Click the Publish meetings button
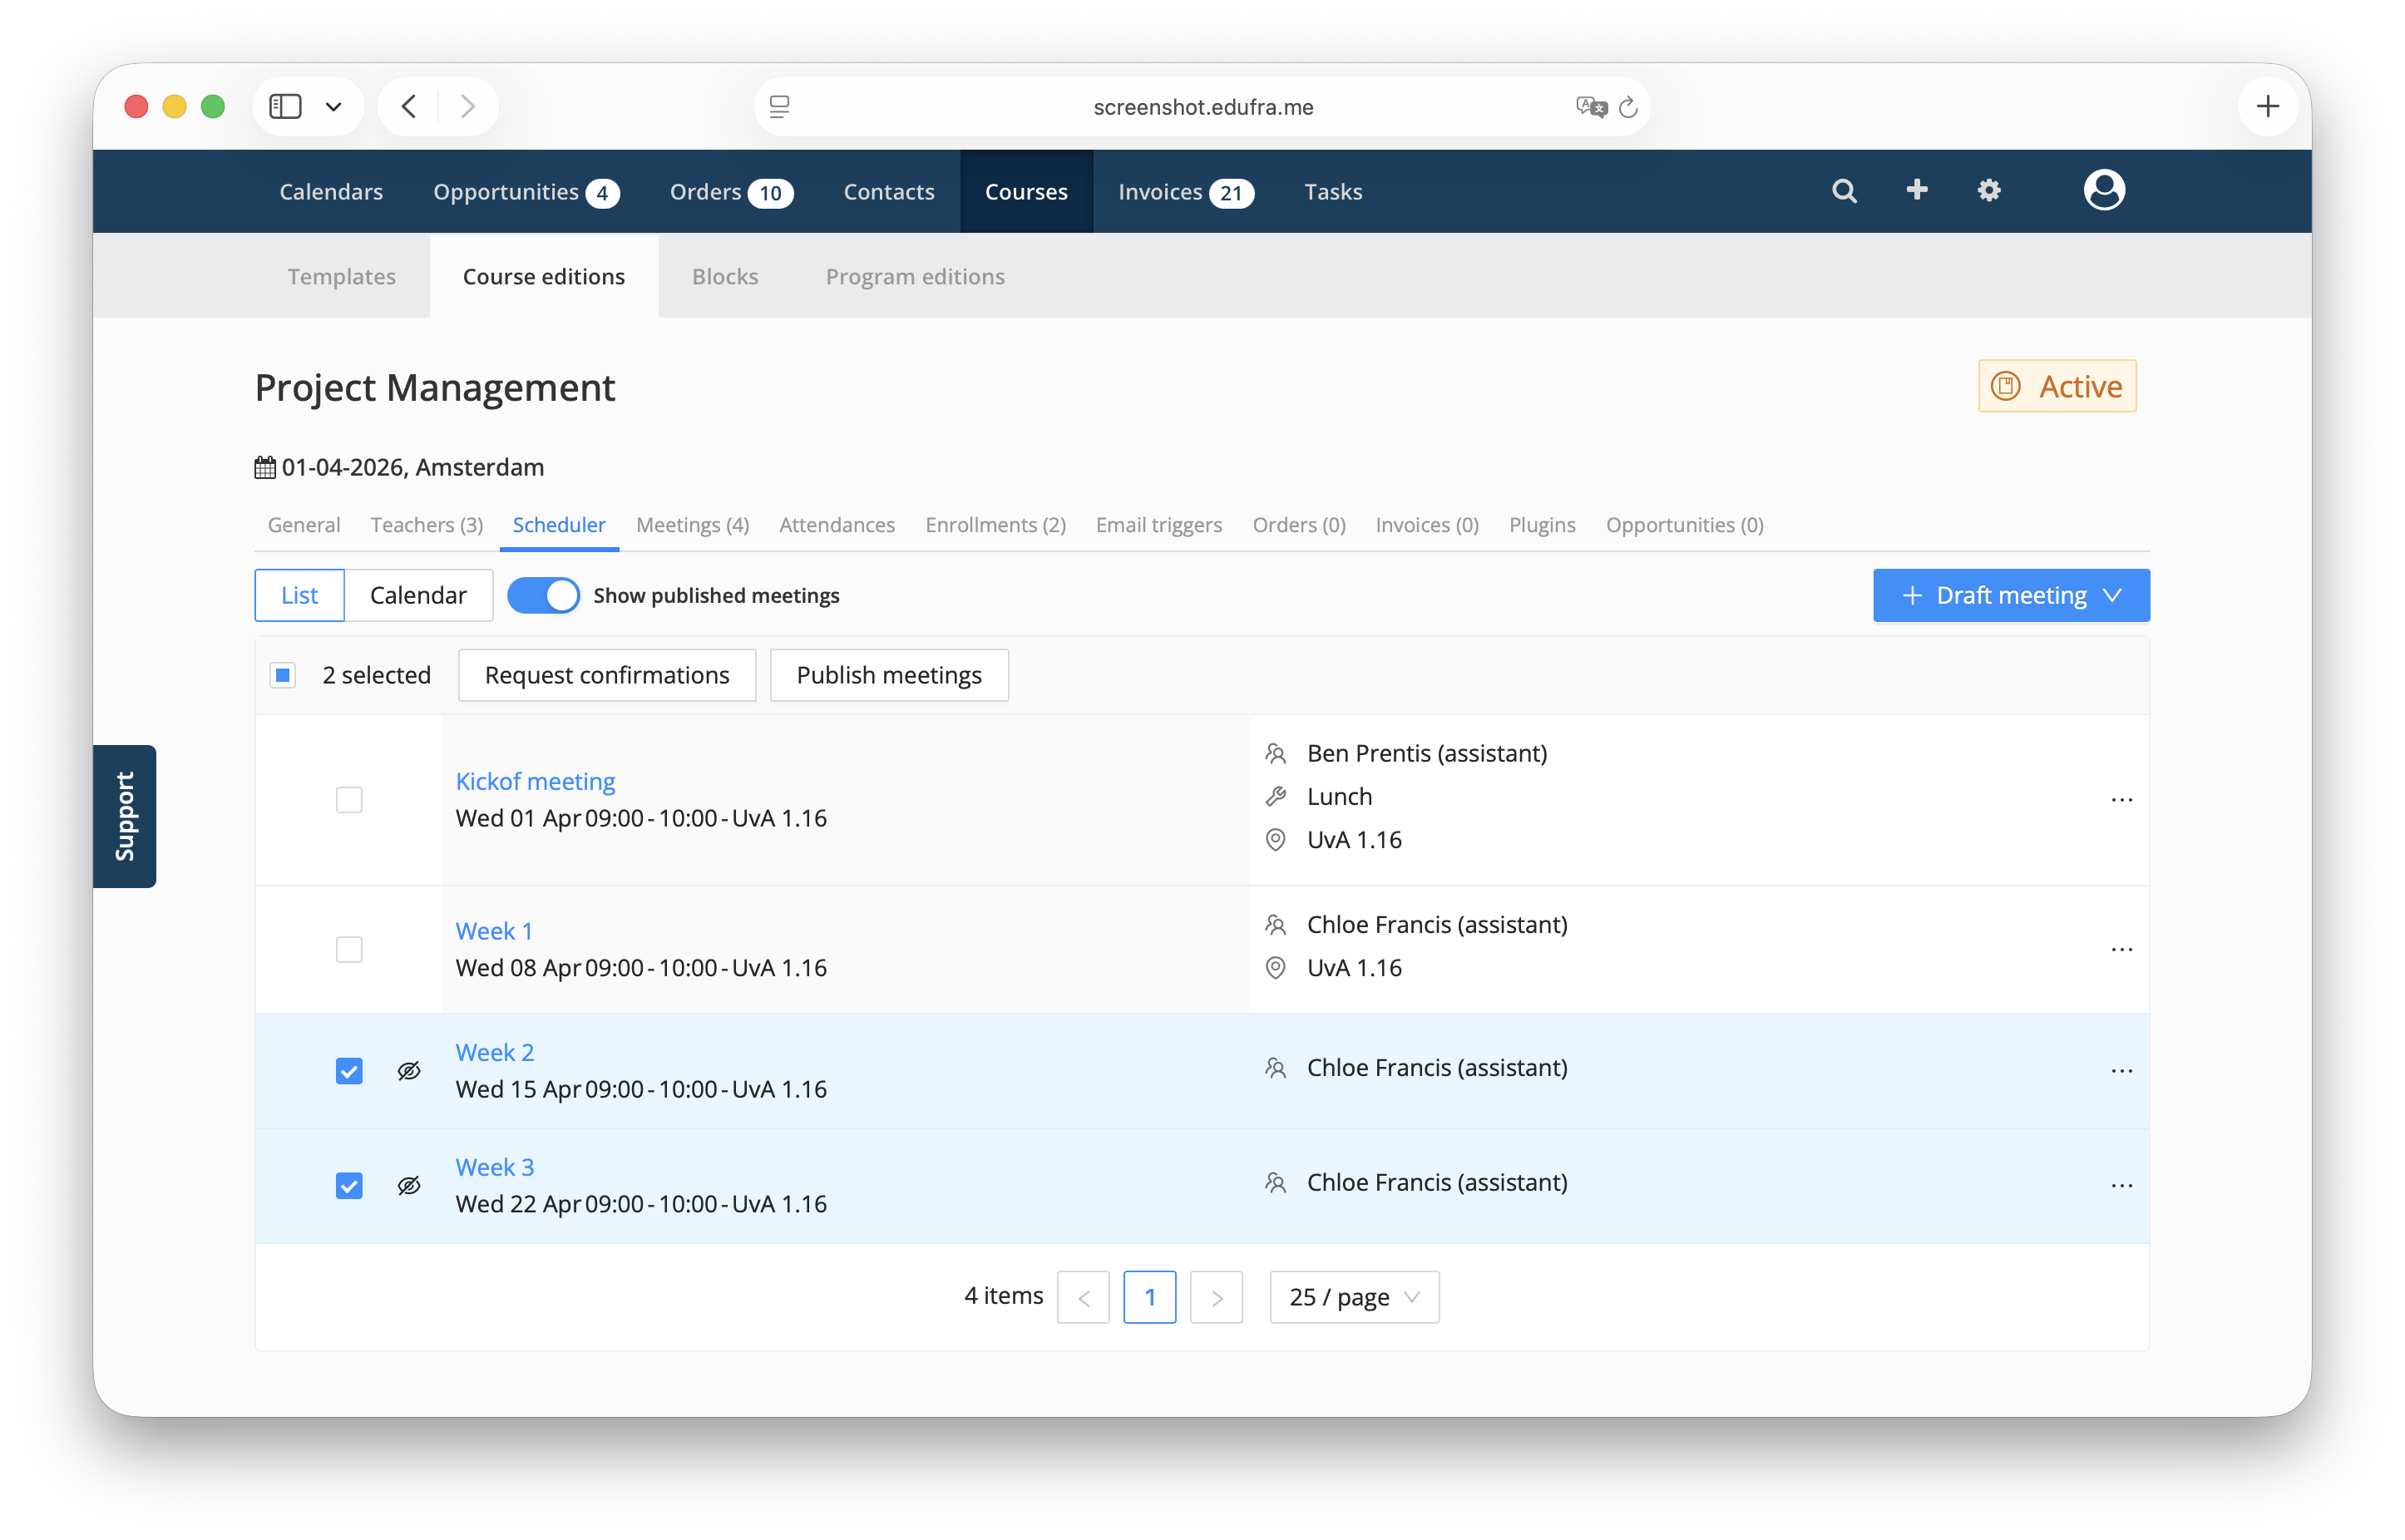Viewport: 2405px width, 1540px height. pos(889,676)
